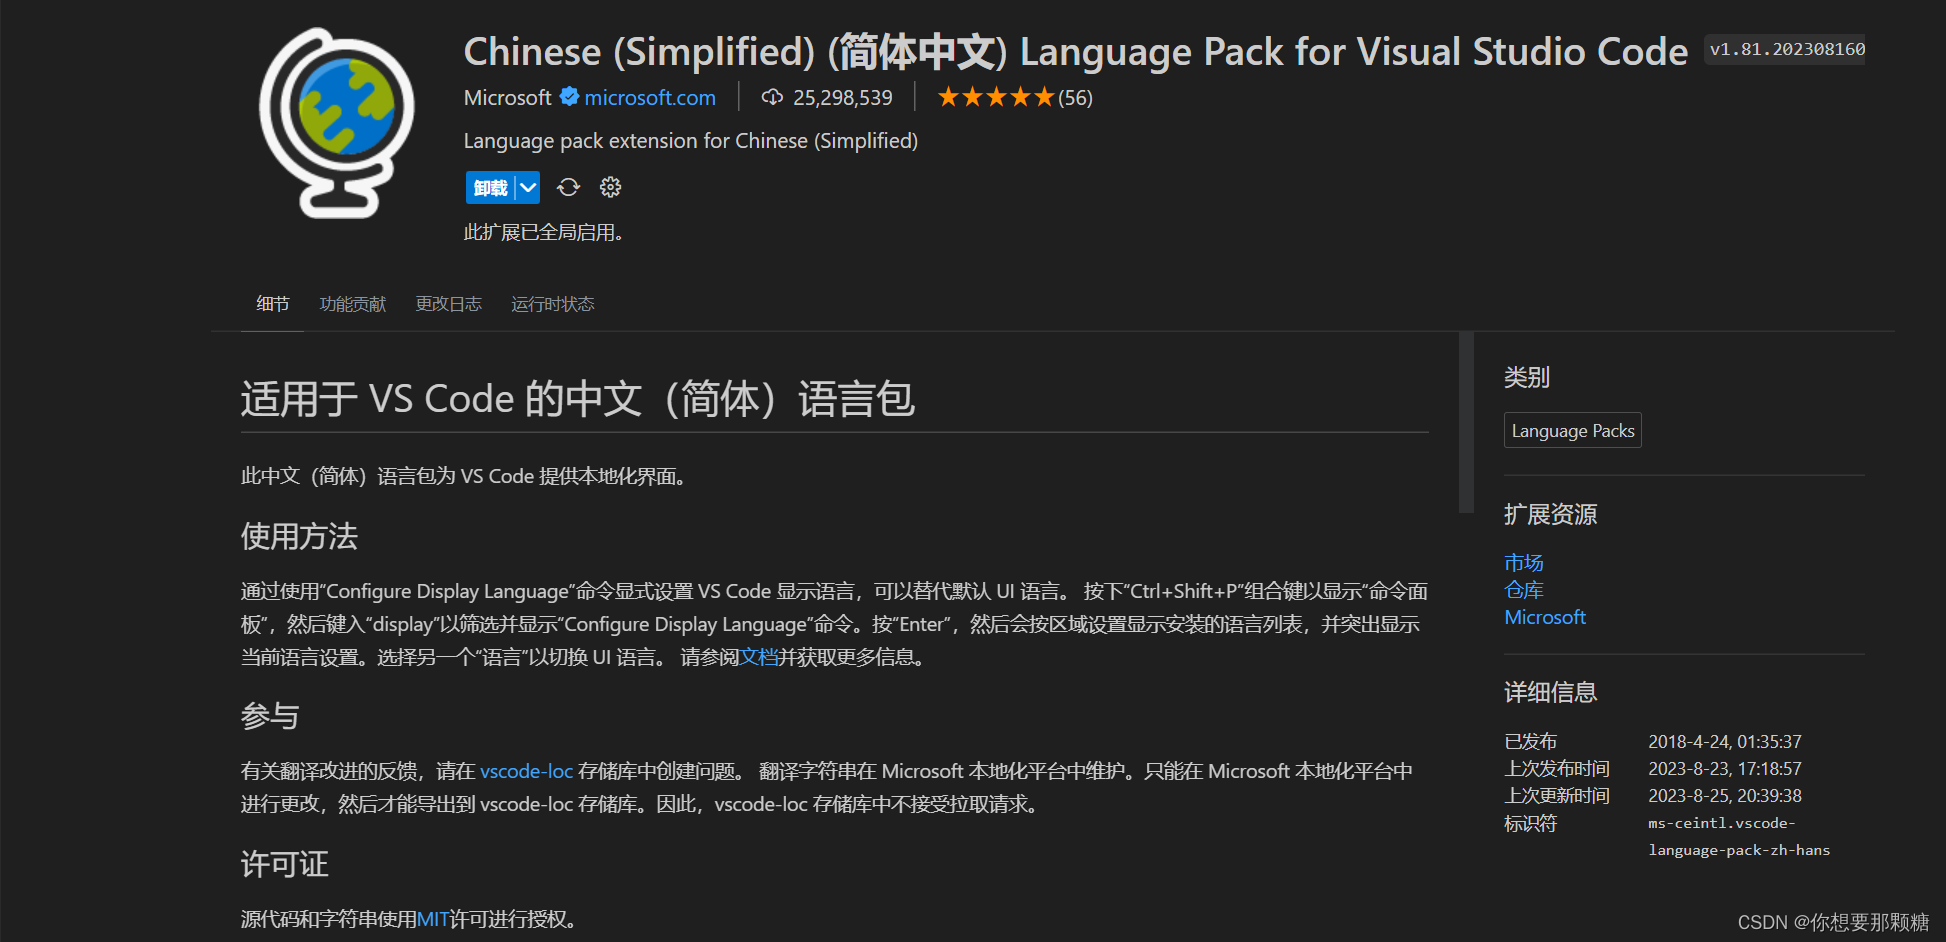Image resolution: width=1946 pixels, height=942 pixels.
Task: Switch to the 功能贡献 tab
Action: point(352,304)
